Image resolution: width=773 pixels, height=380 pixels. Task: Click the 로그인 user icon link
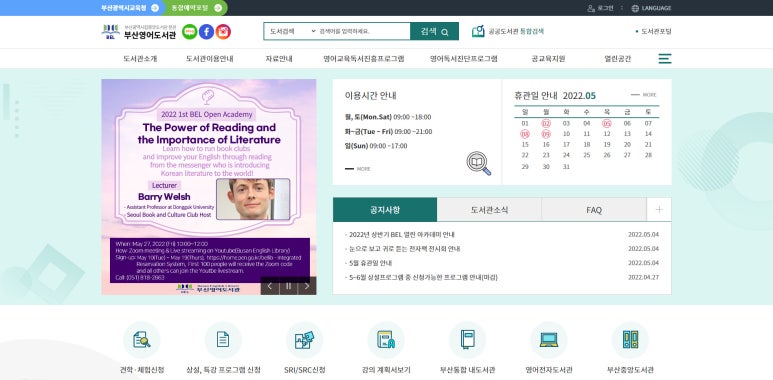click(x=600, y=8)
